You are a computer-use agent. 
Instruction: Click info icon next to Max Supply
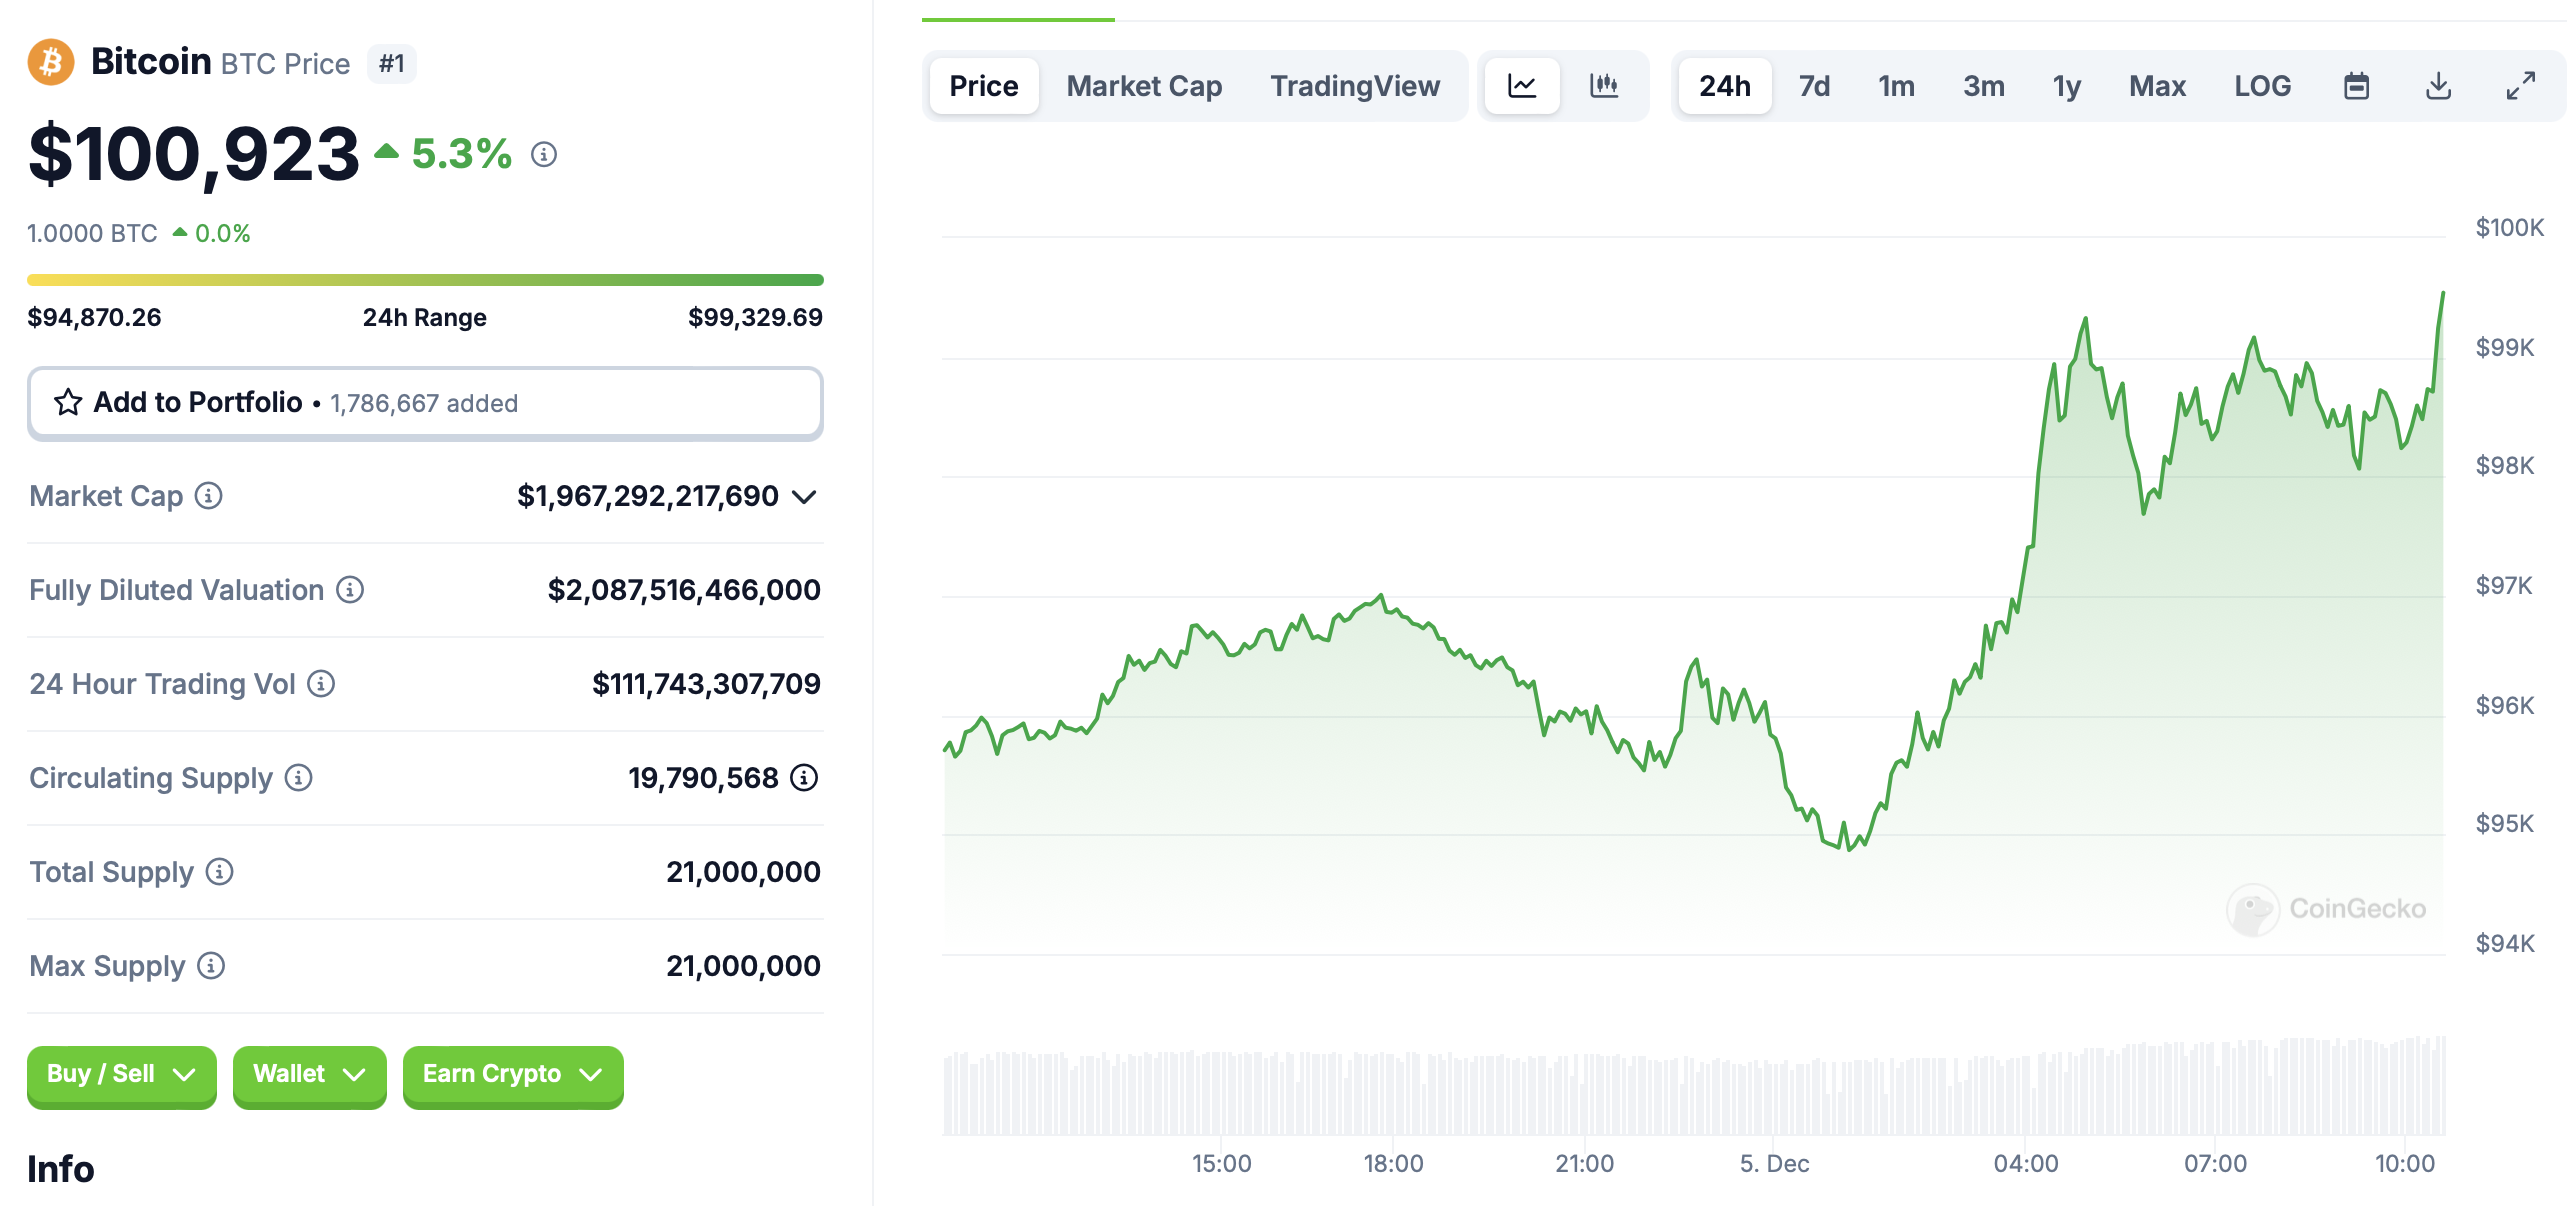pos(211,966)
